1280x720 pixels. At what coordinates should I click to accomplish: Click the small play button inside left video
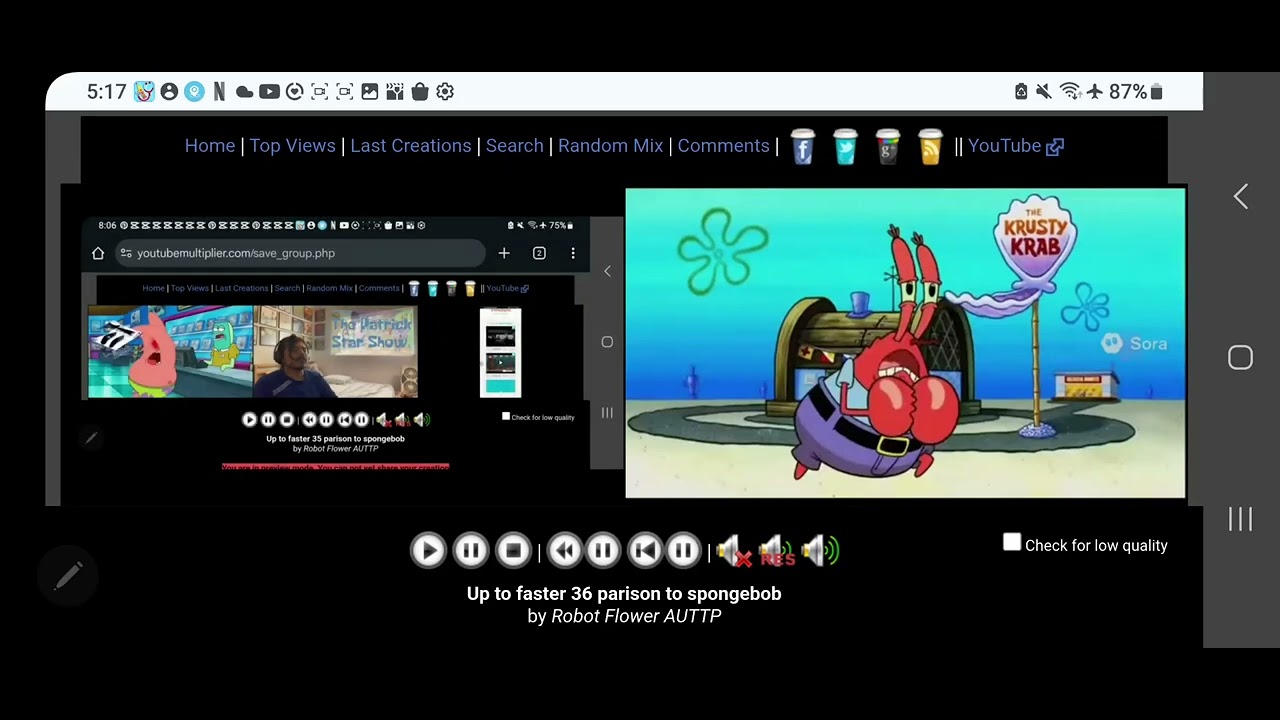(x=250, y=420)
